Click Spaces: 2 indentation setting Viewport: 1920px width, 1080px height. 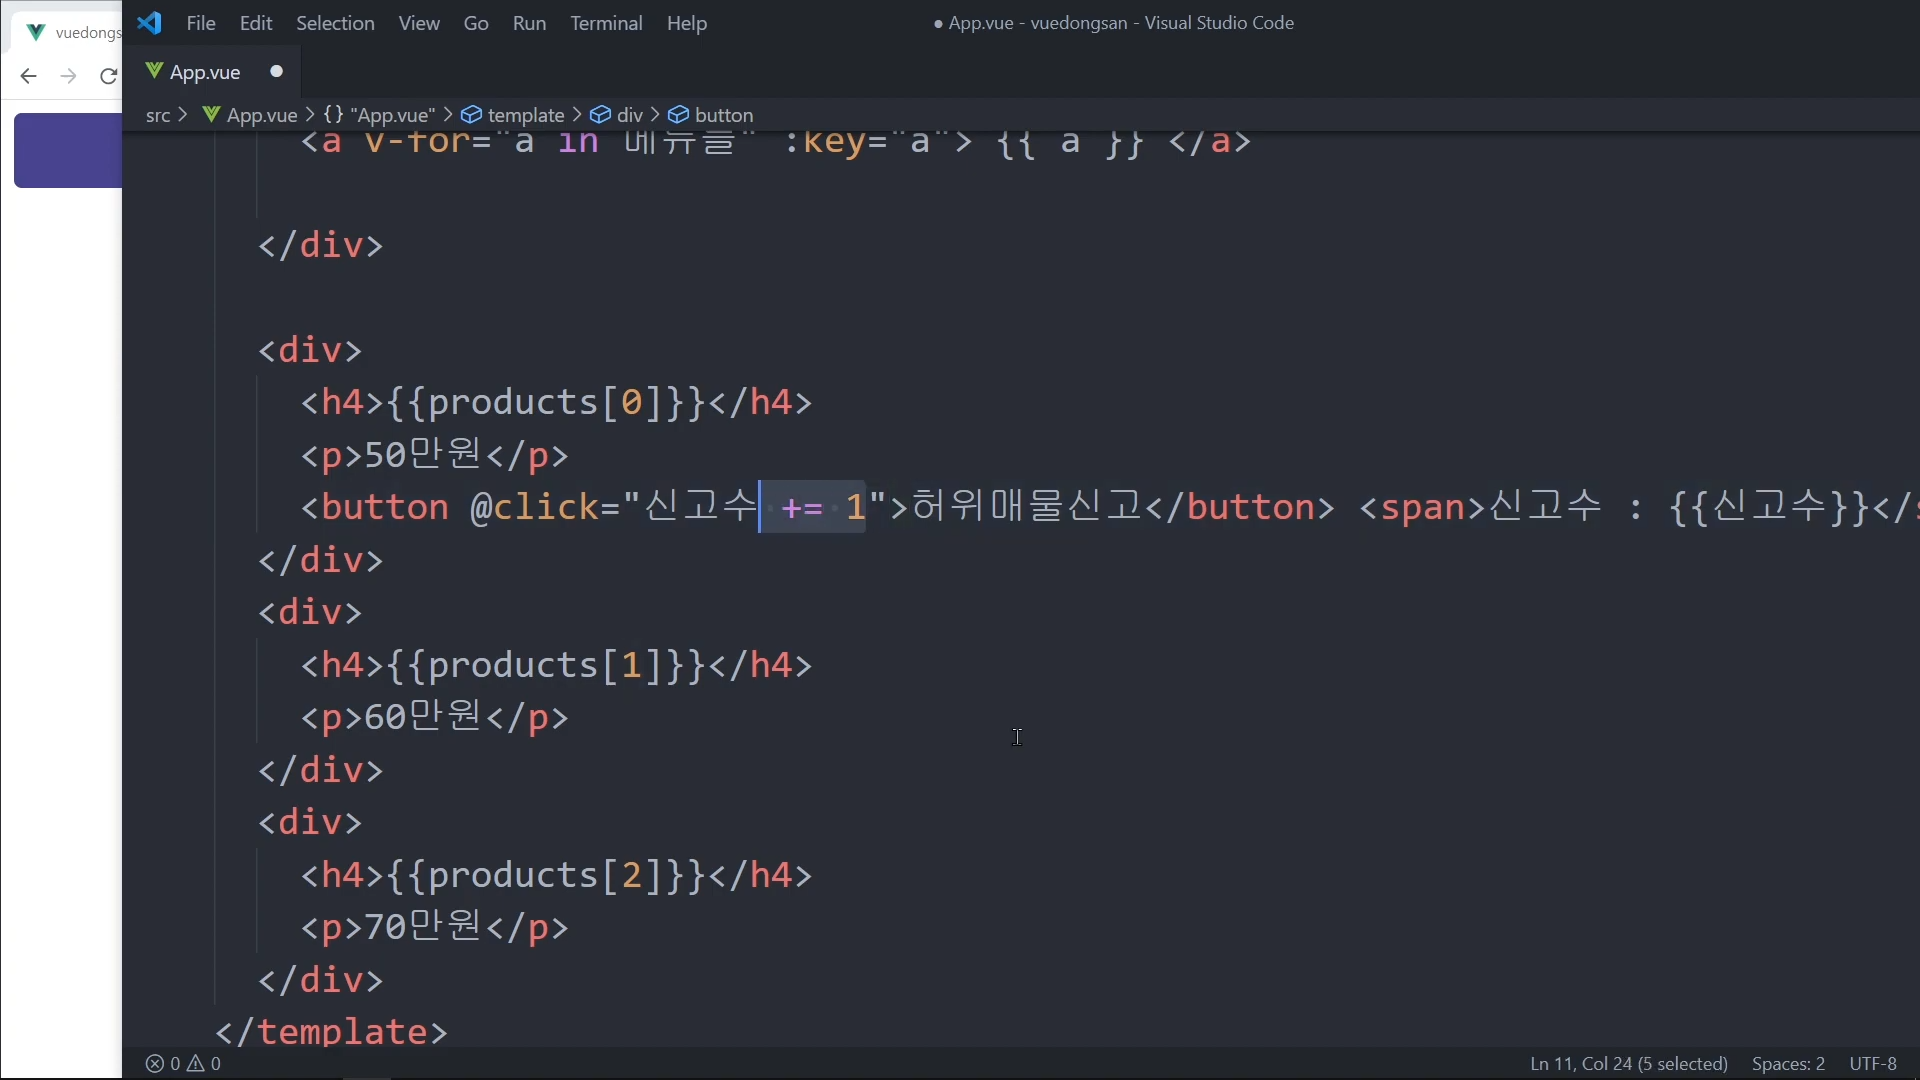coord(1788,1064)
